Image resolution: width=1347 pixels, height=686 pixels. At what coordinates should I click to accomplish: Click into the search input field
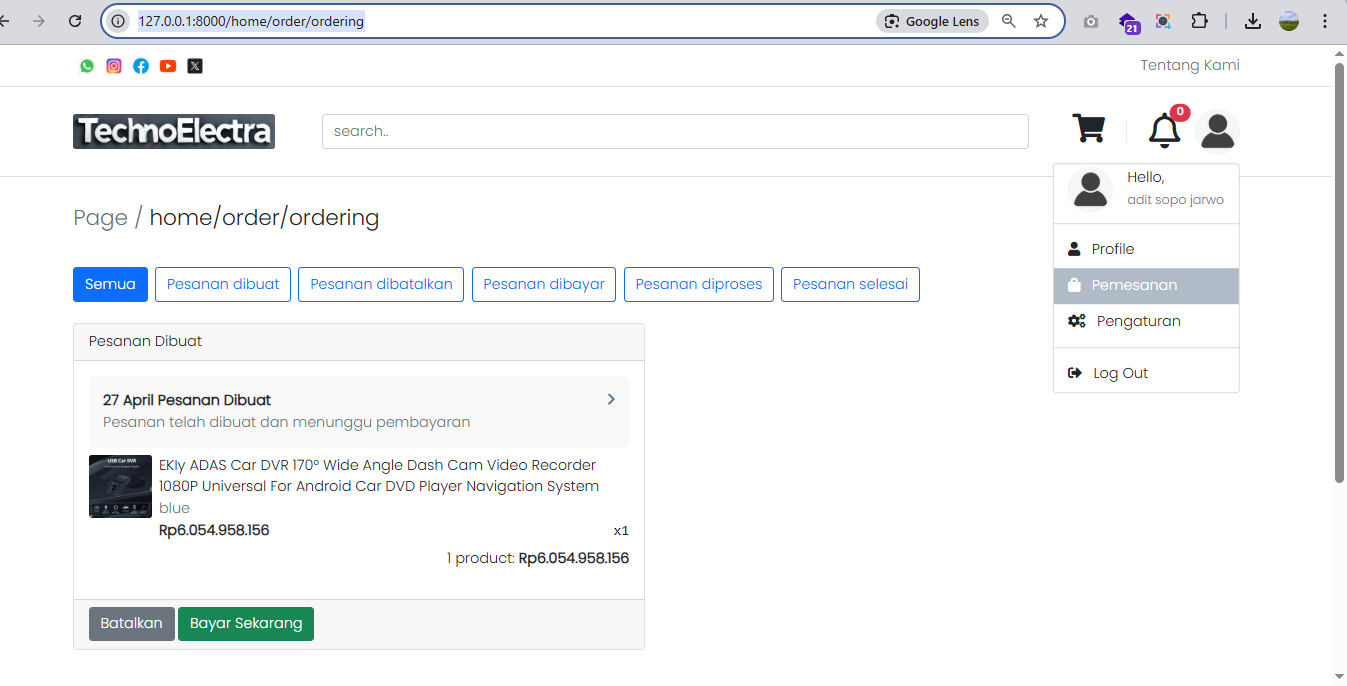[675, 131]
